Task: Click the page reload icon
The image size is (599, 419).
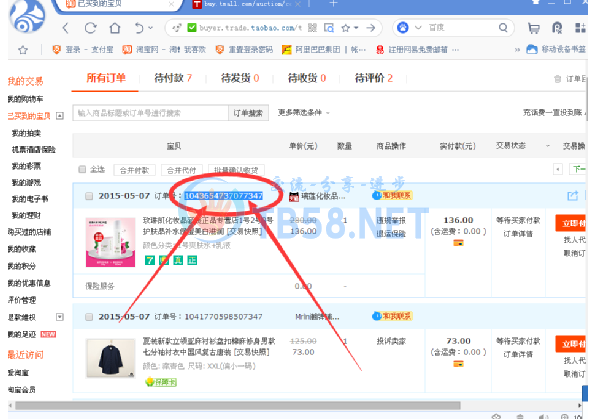Action: tap(91, 28)
